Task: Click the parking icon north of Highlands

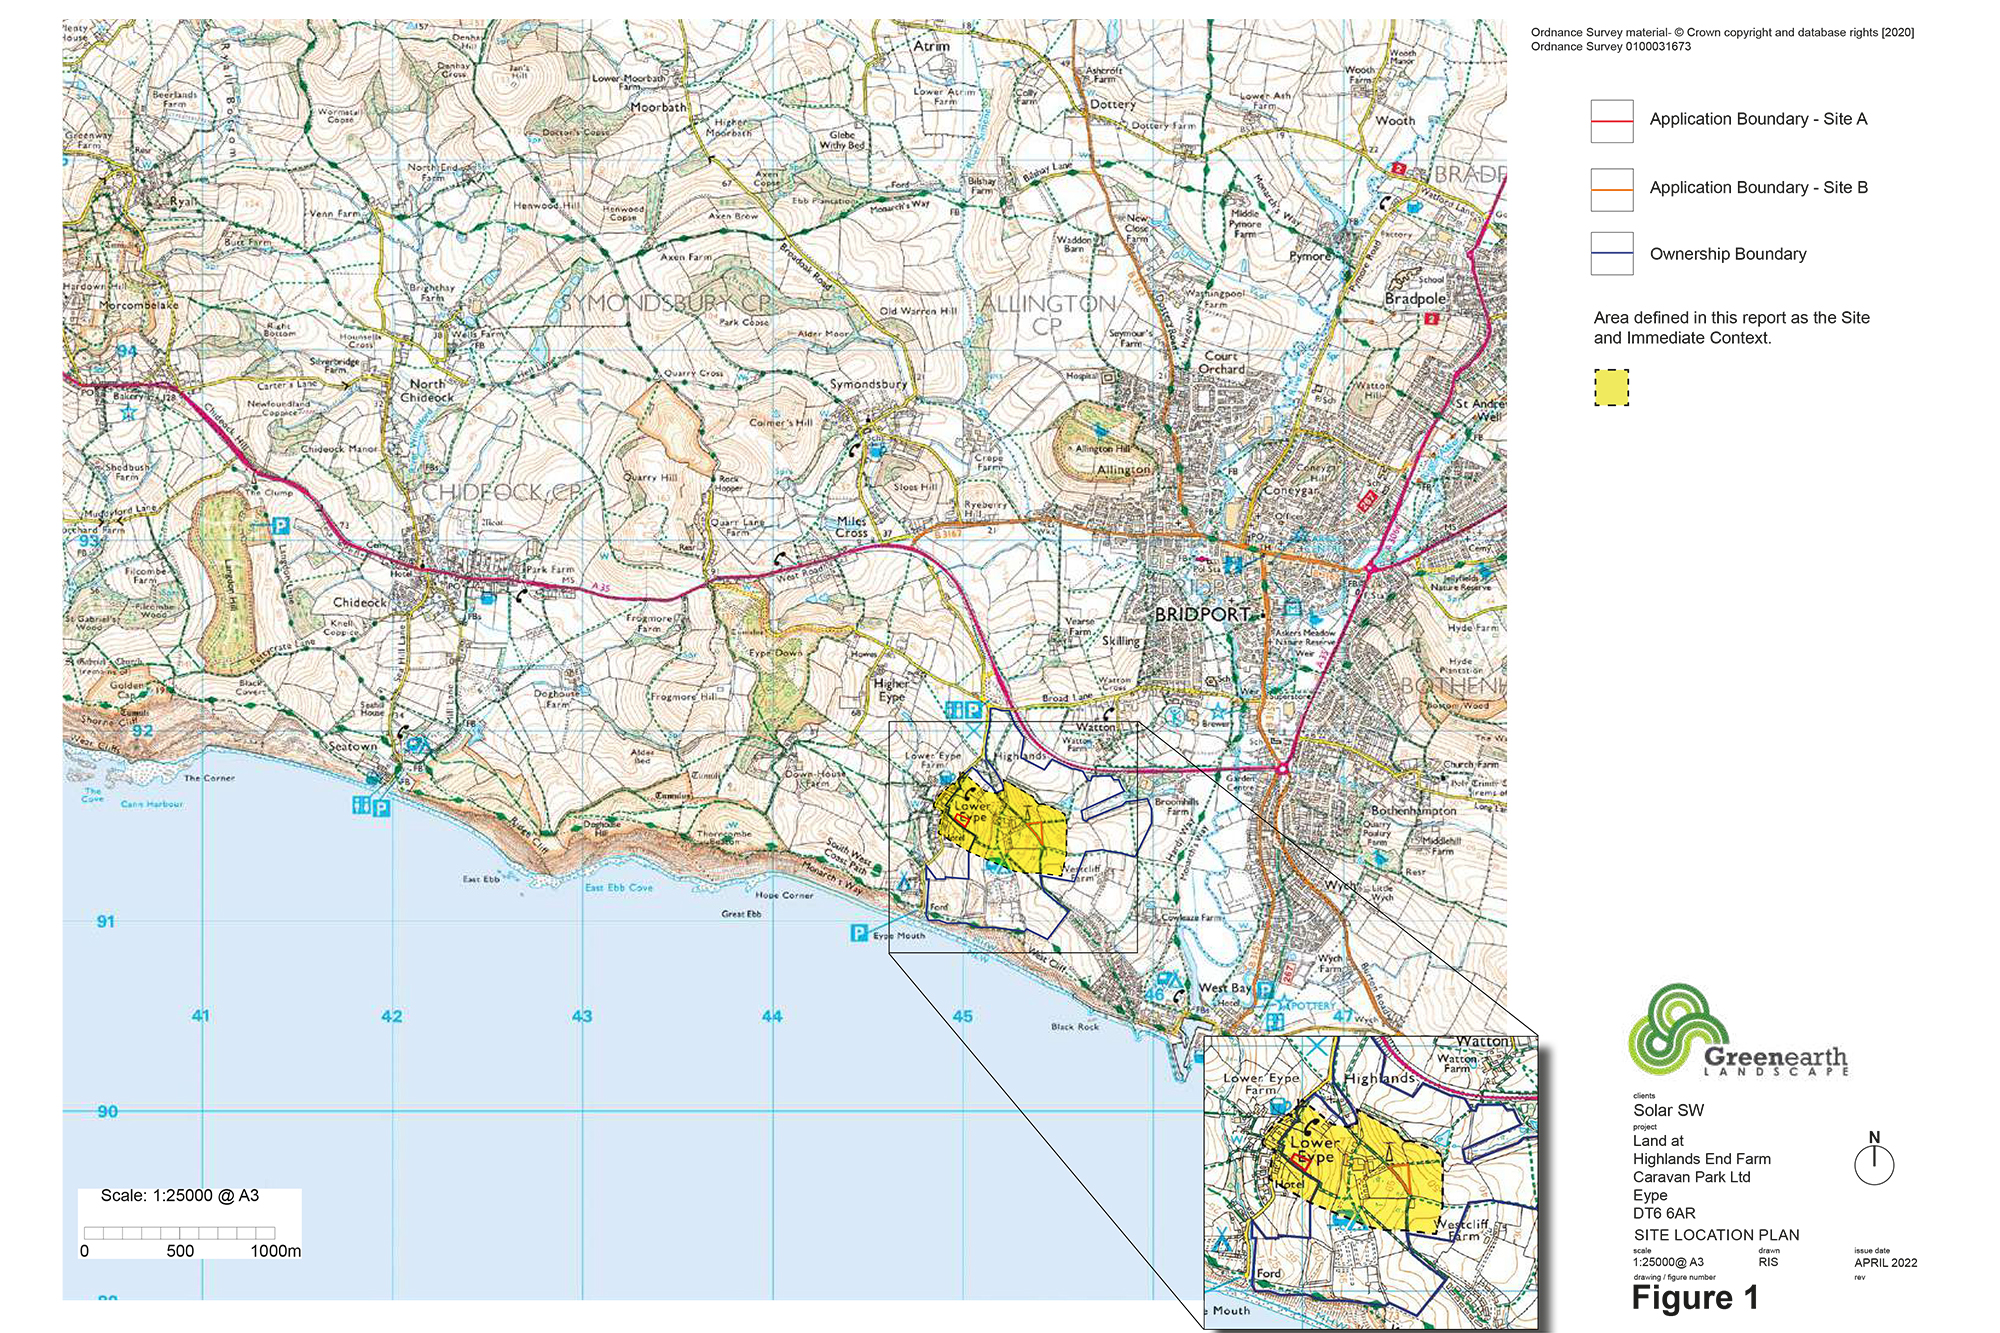Action: tap(972, 709)
